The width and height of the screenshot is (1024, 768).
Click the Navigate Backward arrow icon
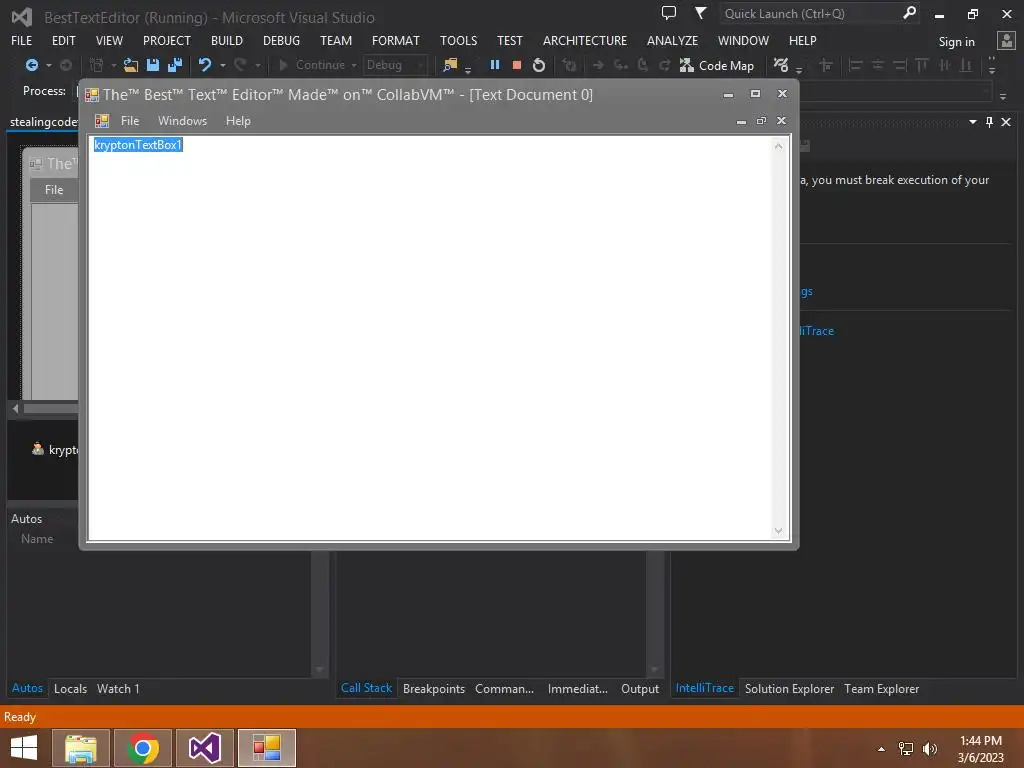[31, 65]
